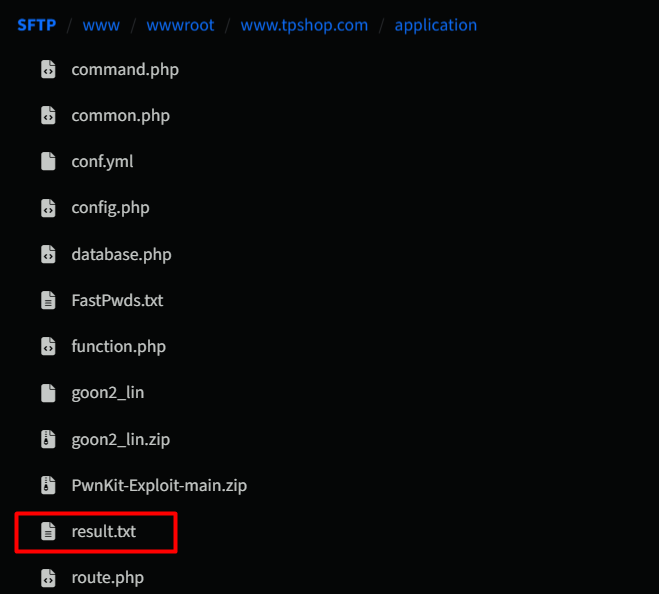This screenshot has height=594, width=659.
Task: Open the function.php file
Action: (118, 347)
